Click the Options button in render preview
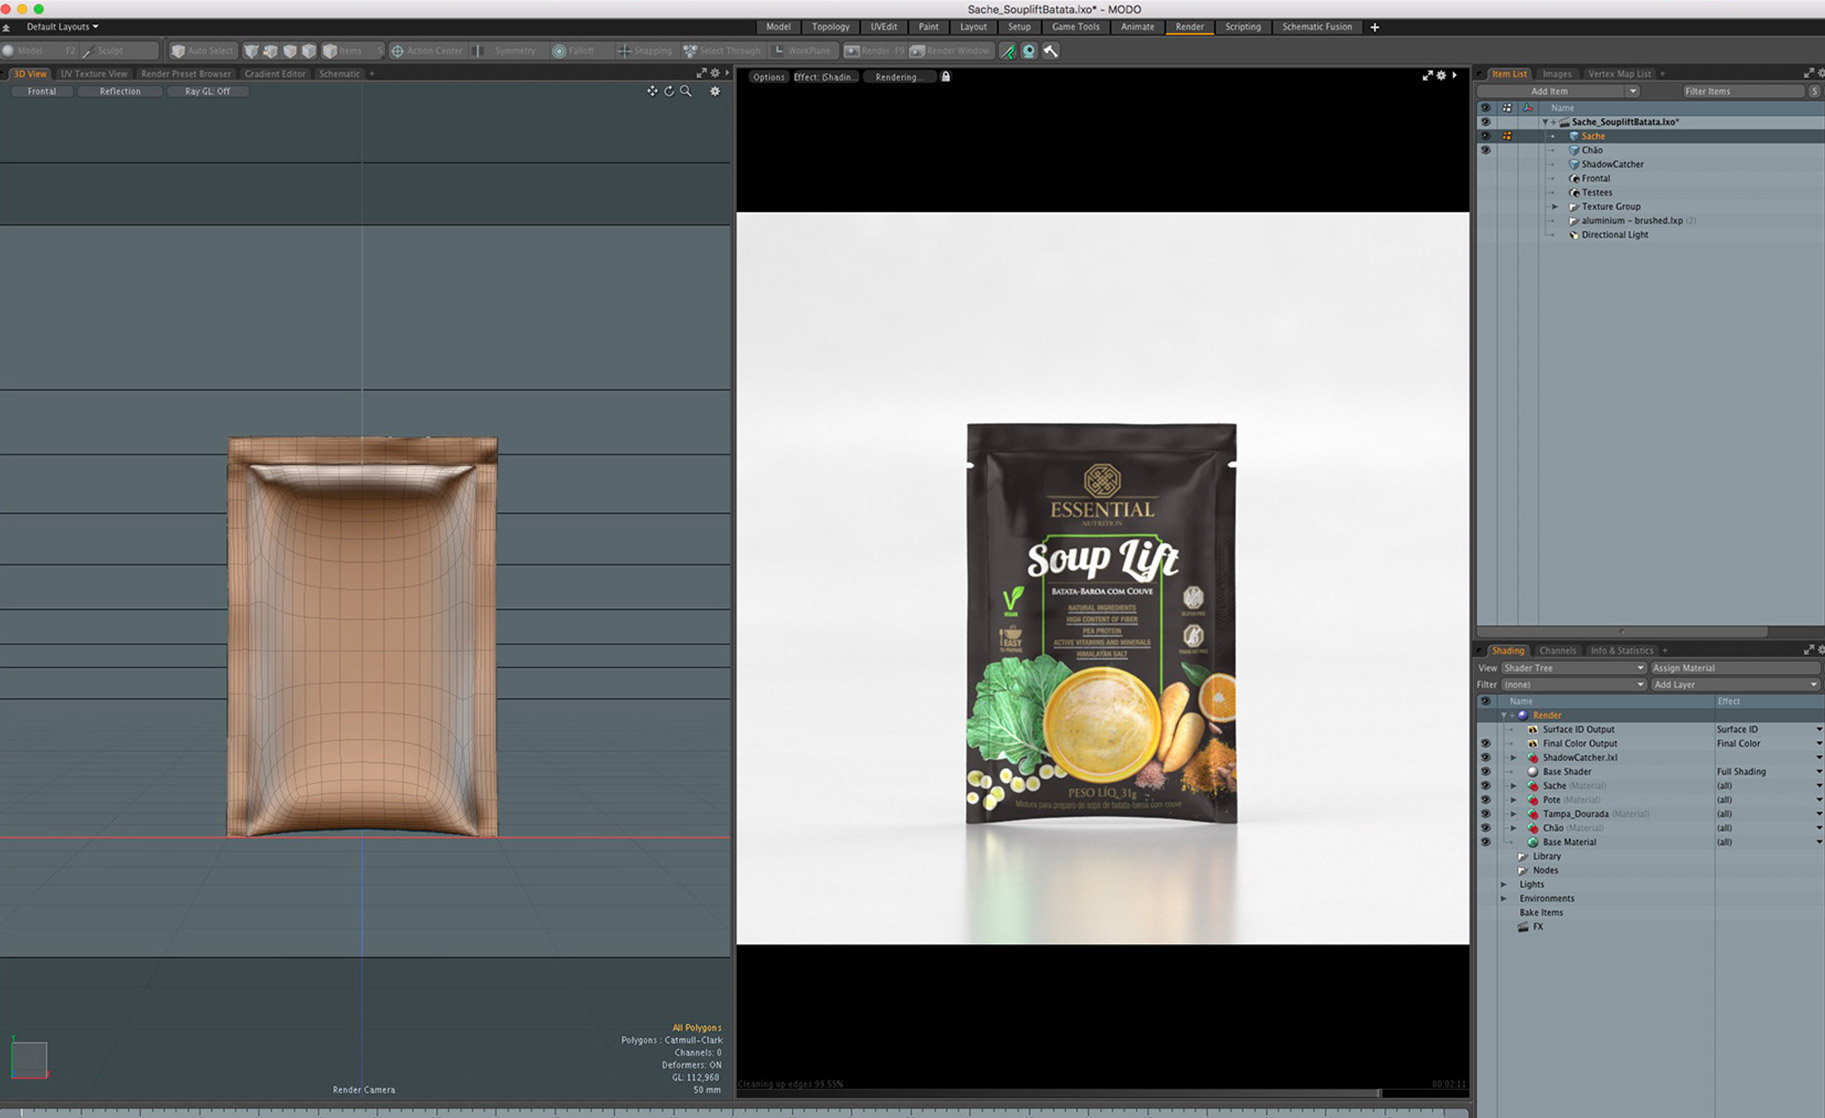 point(768,77)
